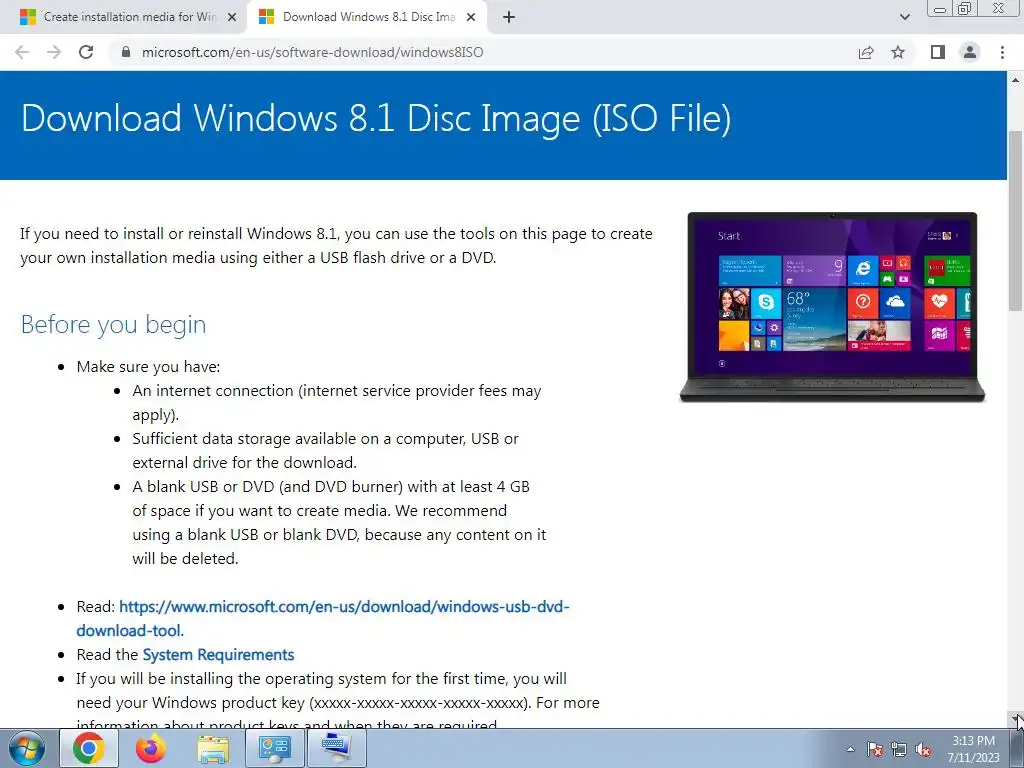Select the Download Windows 8.1 Disc Image tab

pyautogui.click(x=368, y=18)
